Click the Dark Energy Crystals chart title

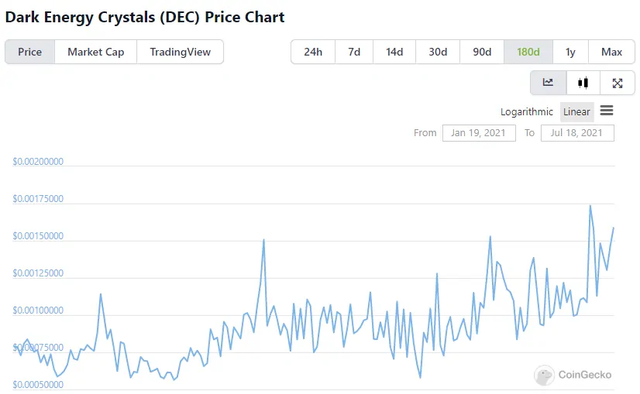click(145, 17)
